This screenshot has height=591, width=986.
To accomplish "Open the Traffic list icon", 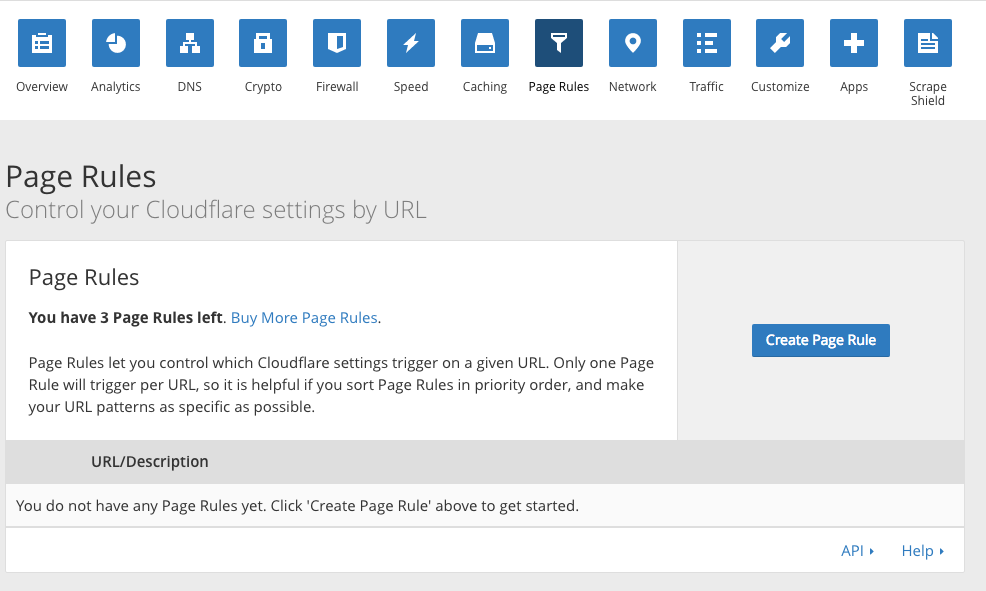I will (x=707, y=43).
